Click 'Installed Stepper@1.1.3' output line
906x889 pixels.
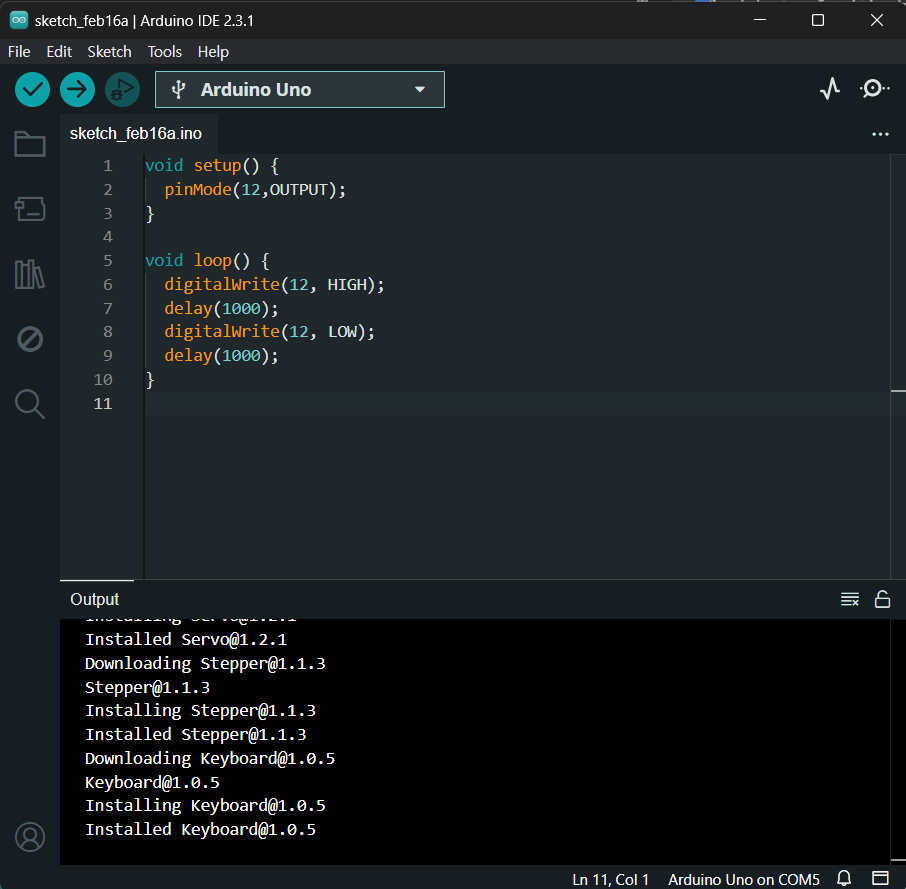[196, 735]
